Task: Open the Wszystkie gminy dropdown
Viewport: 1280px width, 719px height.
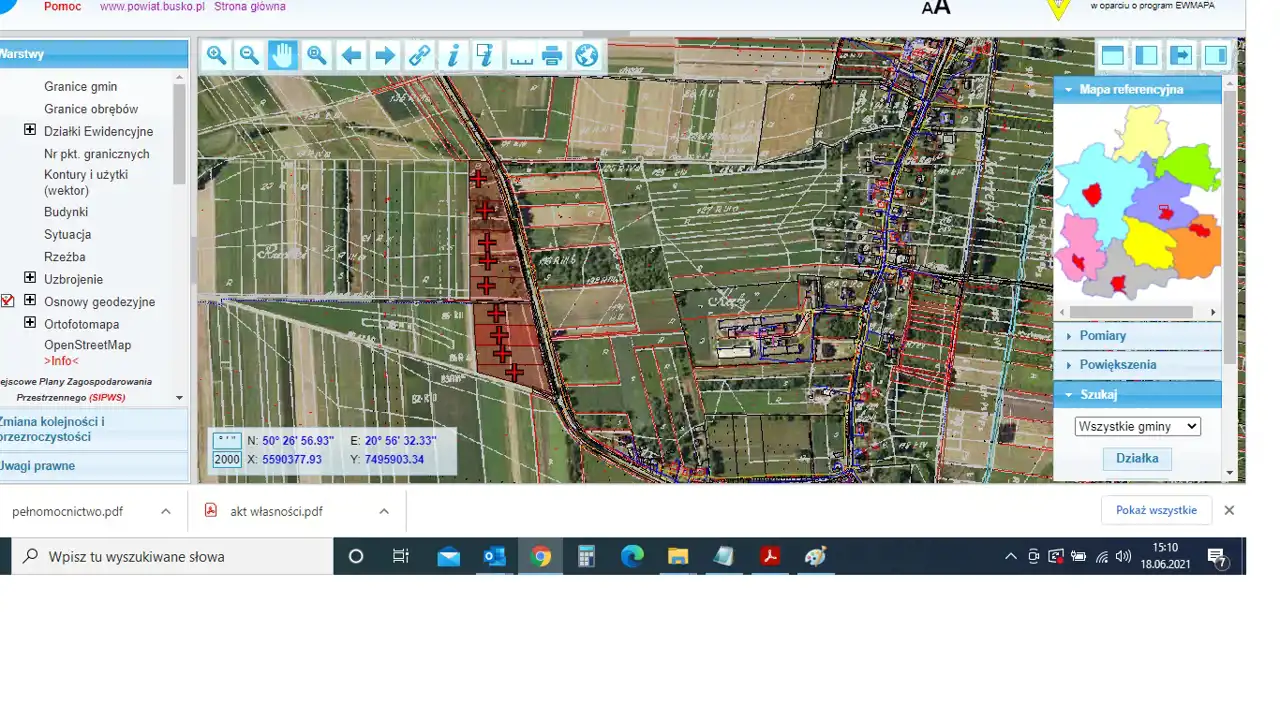Action: [x=1137, y=426]
